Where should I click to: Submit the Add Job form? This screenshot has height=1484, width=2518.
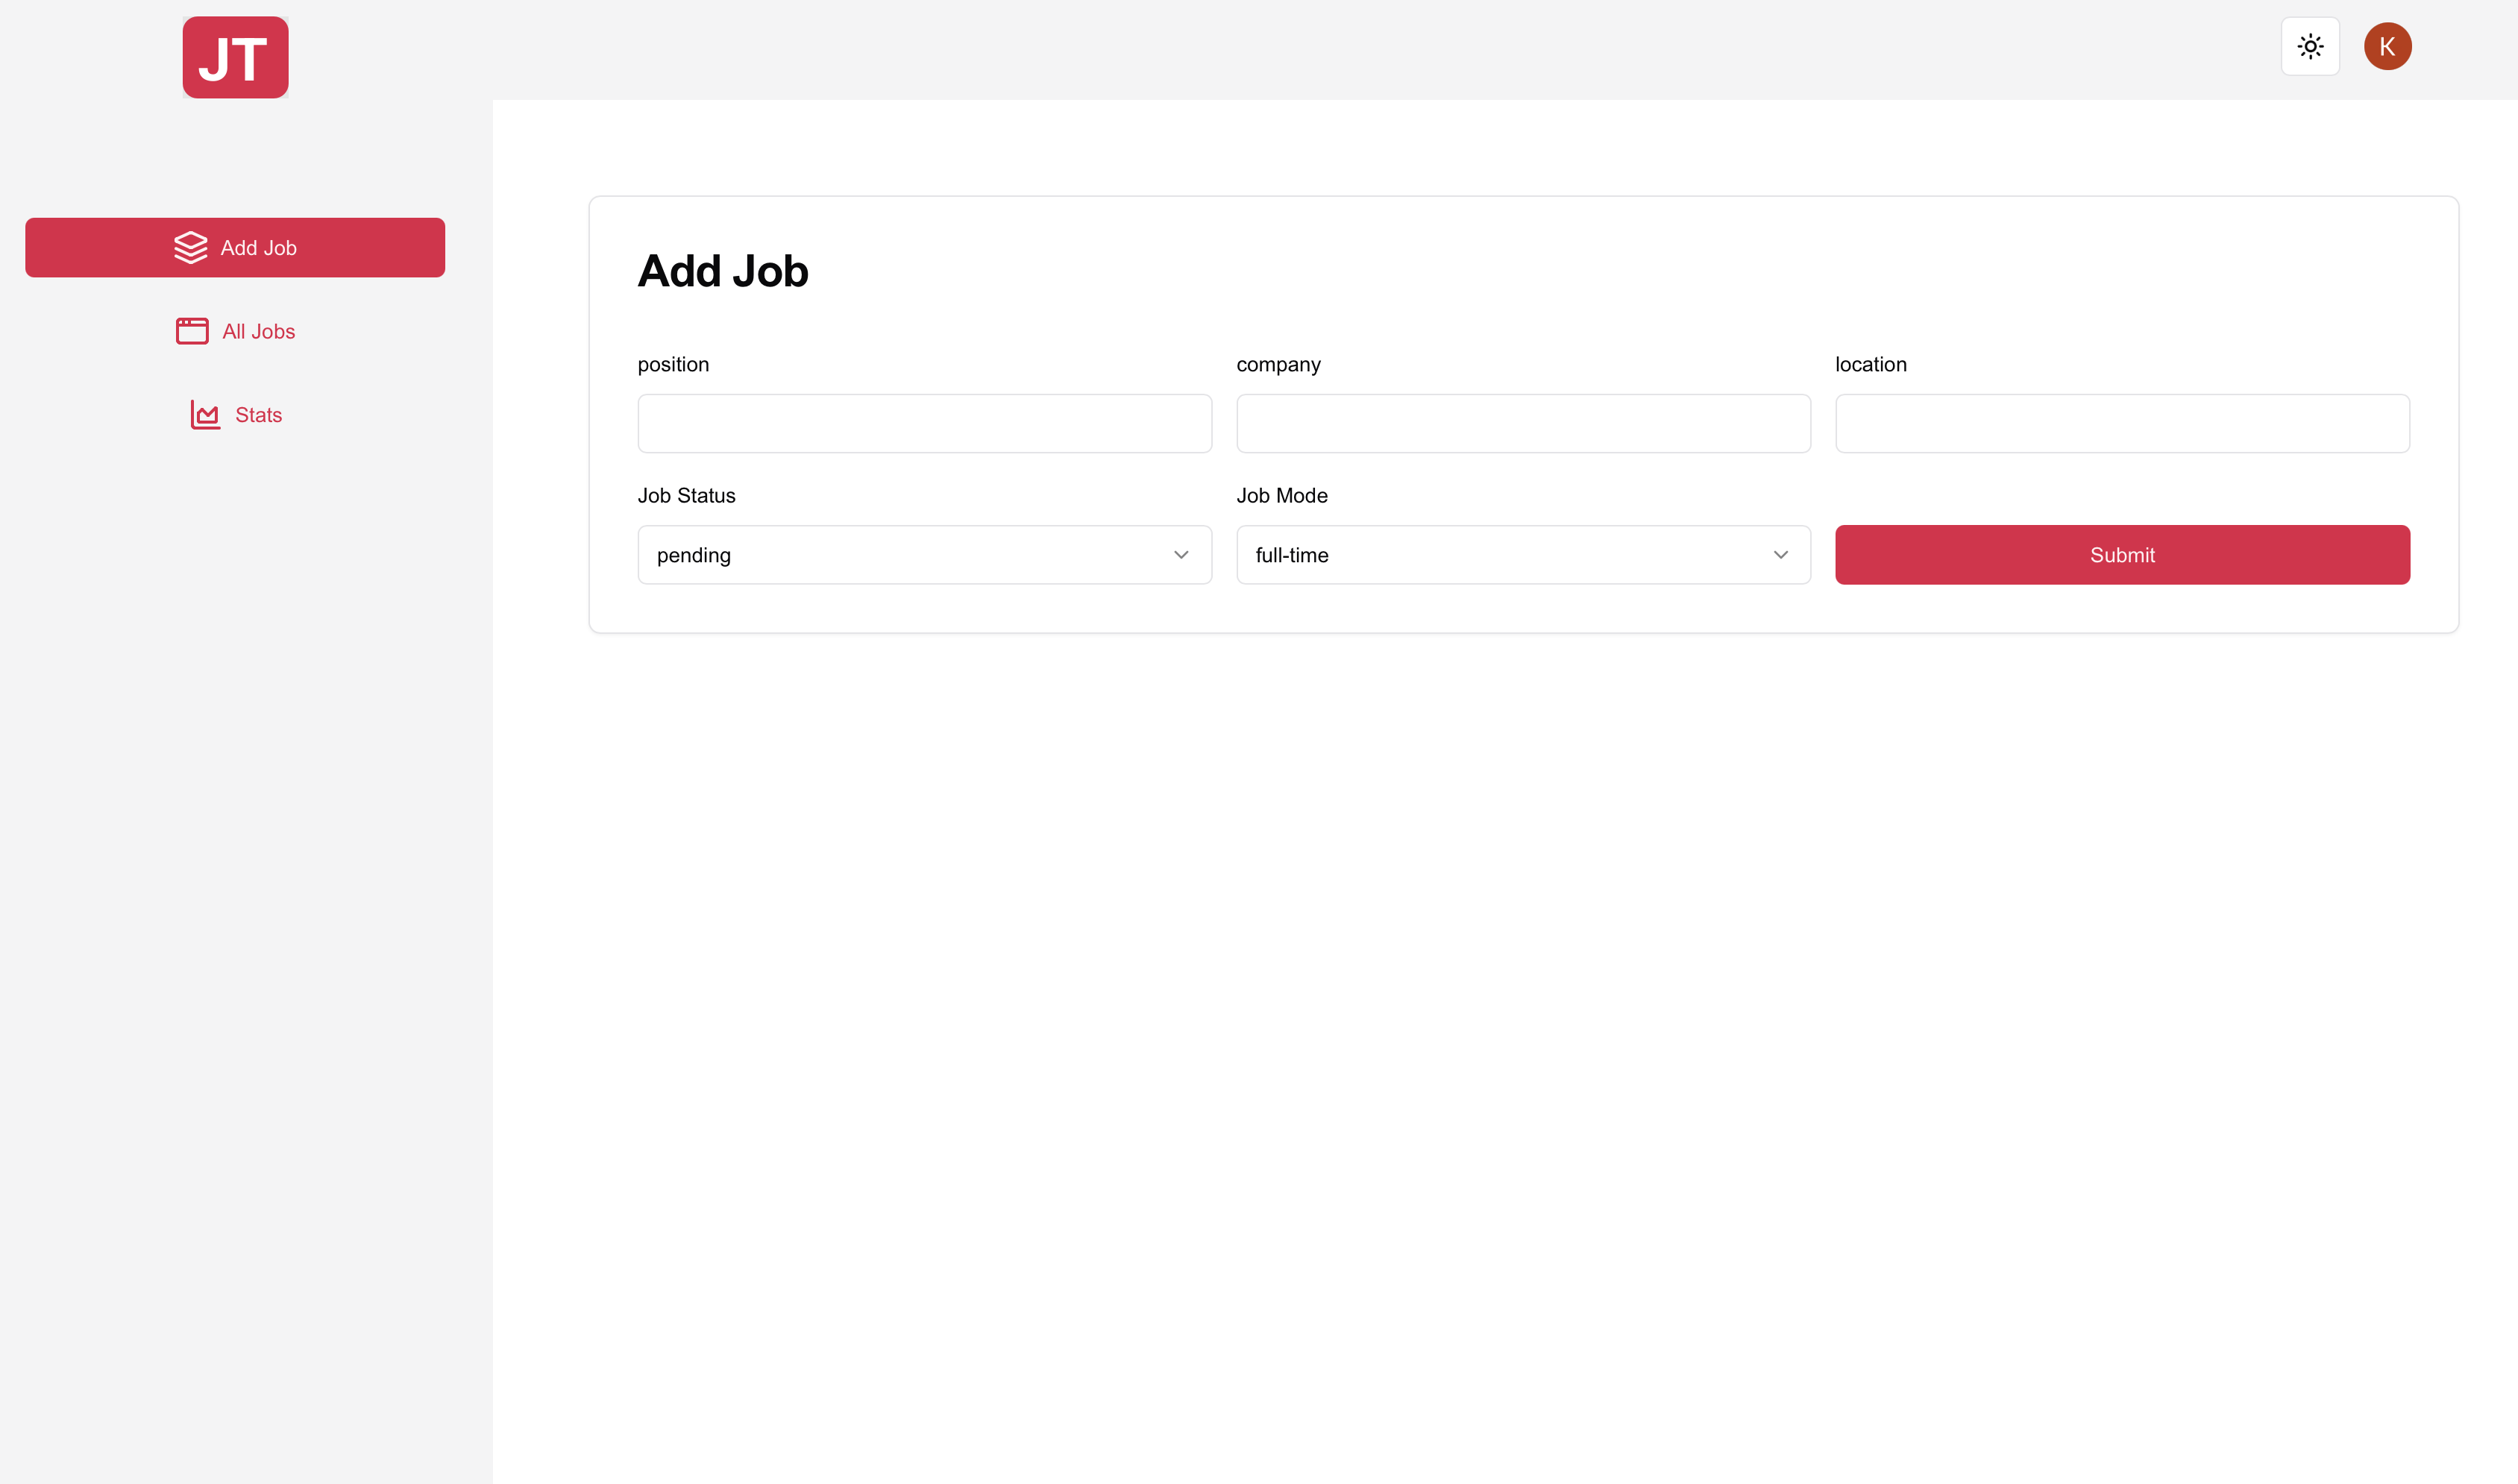click(x=2122, y=555)
